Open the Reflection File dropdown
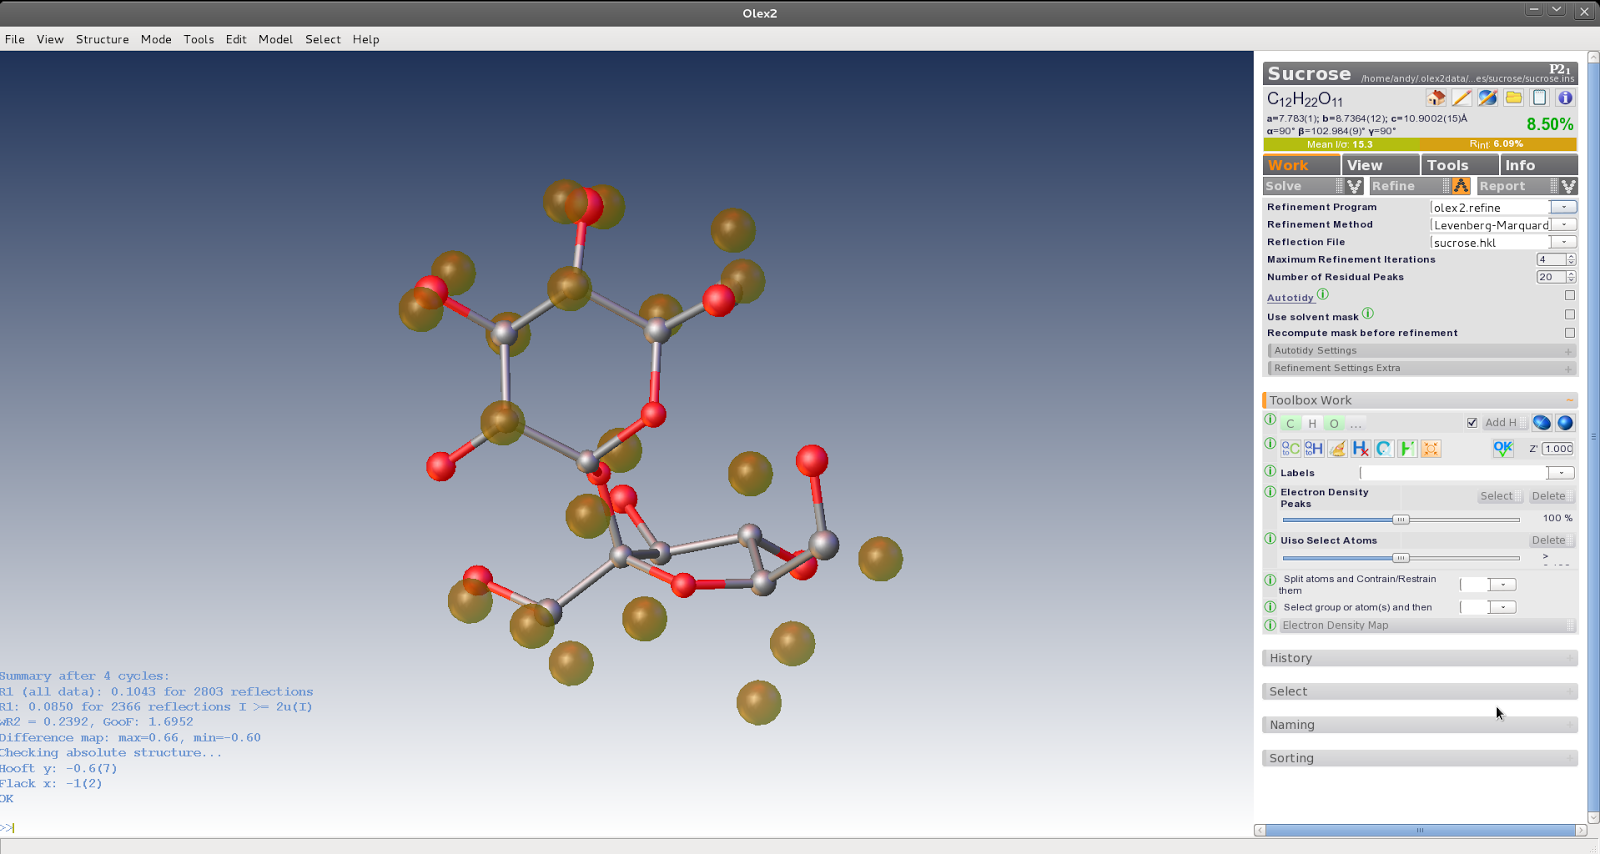Screen dimensions: 1600x854 pos(1564,242)
